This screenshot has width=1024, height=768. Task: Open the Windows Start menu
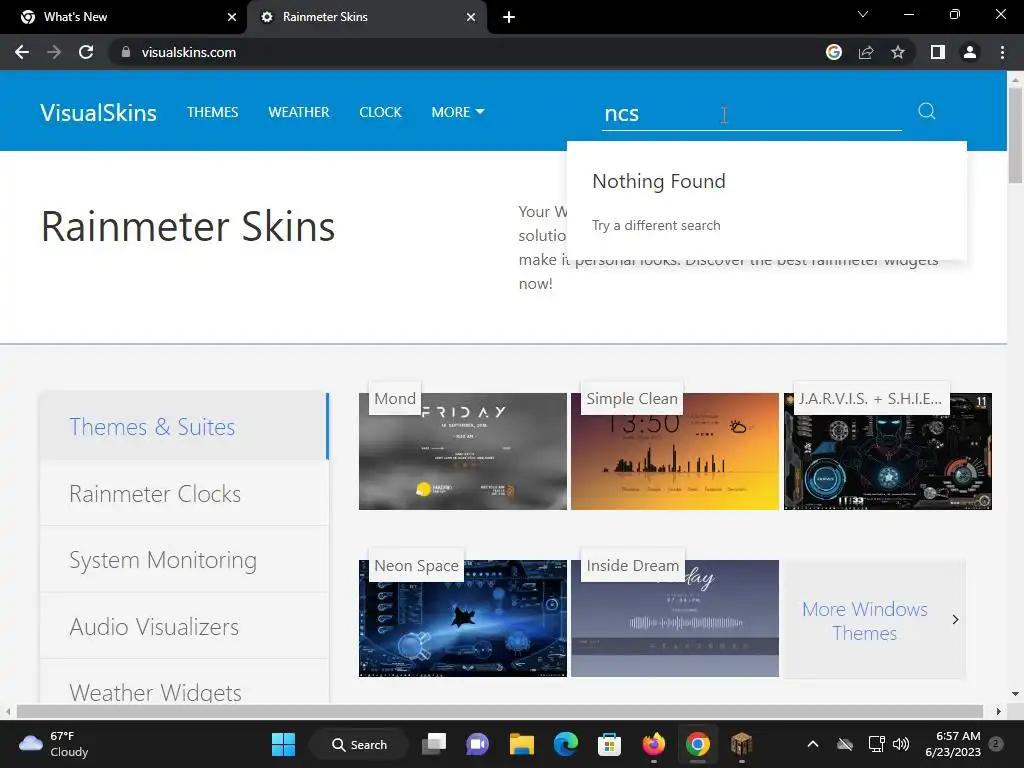[x=283, y=744]
